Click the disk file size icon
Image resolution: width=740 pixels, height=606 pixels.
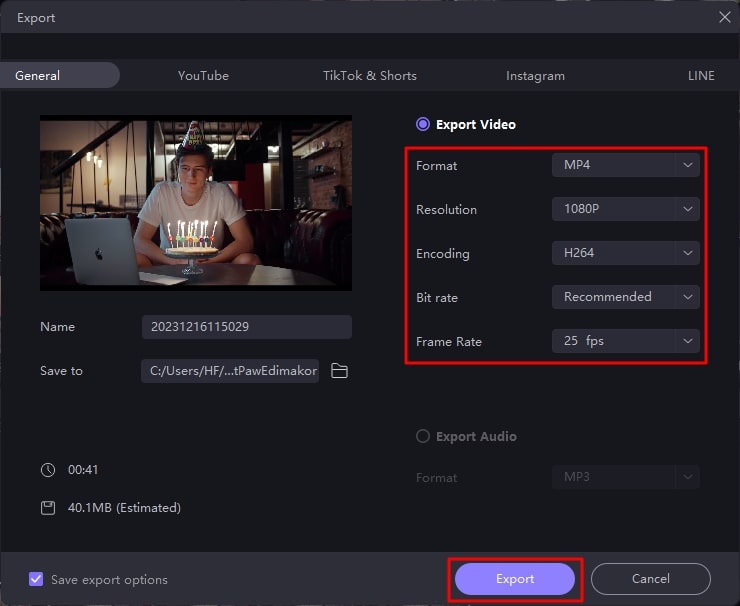click(x=48, y=508)
